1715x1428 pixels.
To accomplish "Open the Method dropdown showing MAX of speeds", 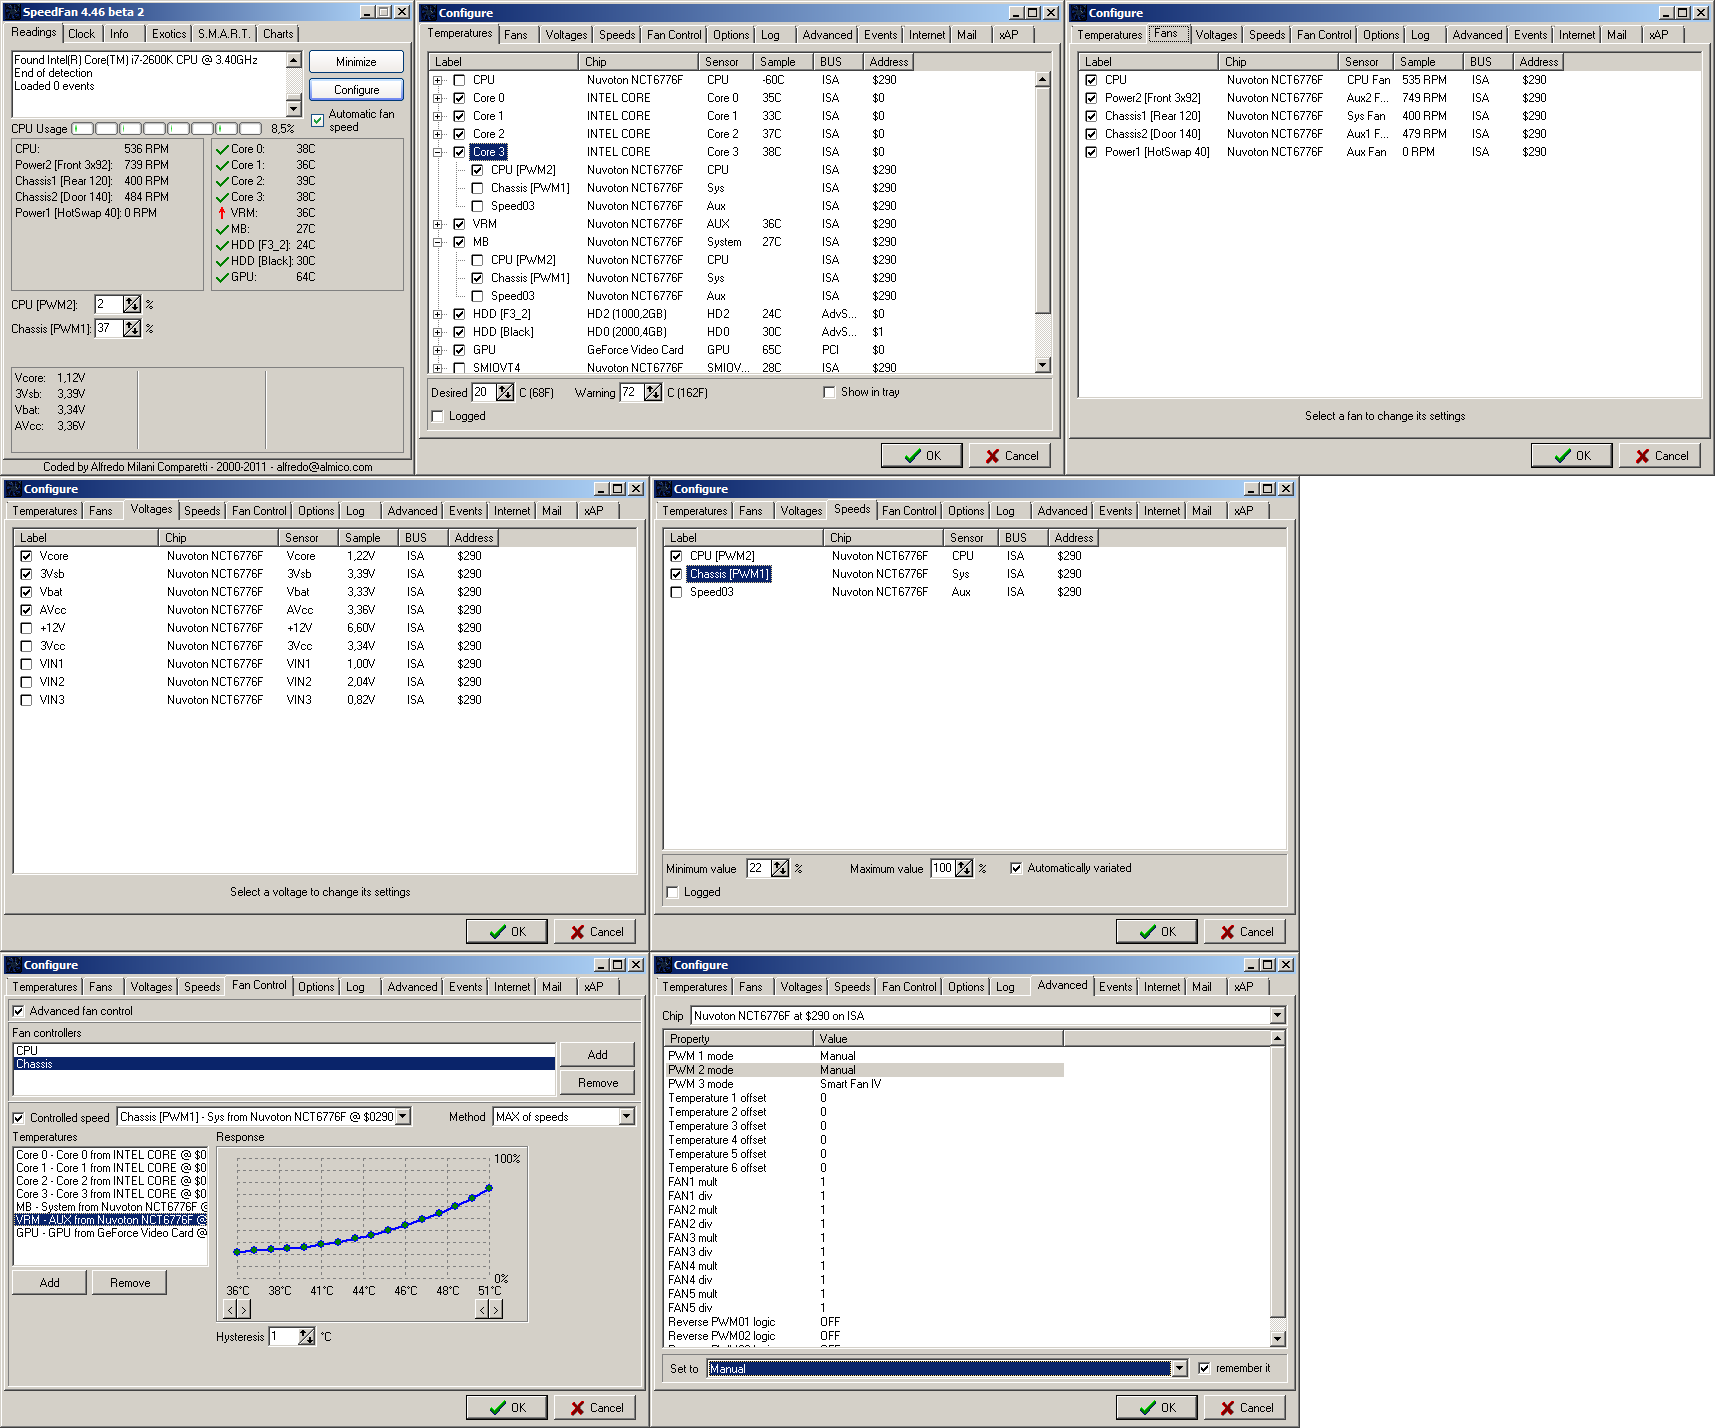I will (x=627, y=1116).
